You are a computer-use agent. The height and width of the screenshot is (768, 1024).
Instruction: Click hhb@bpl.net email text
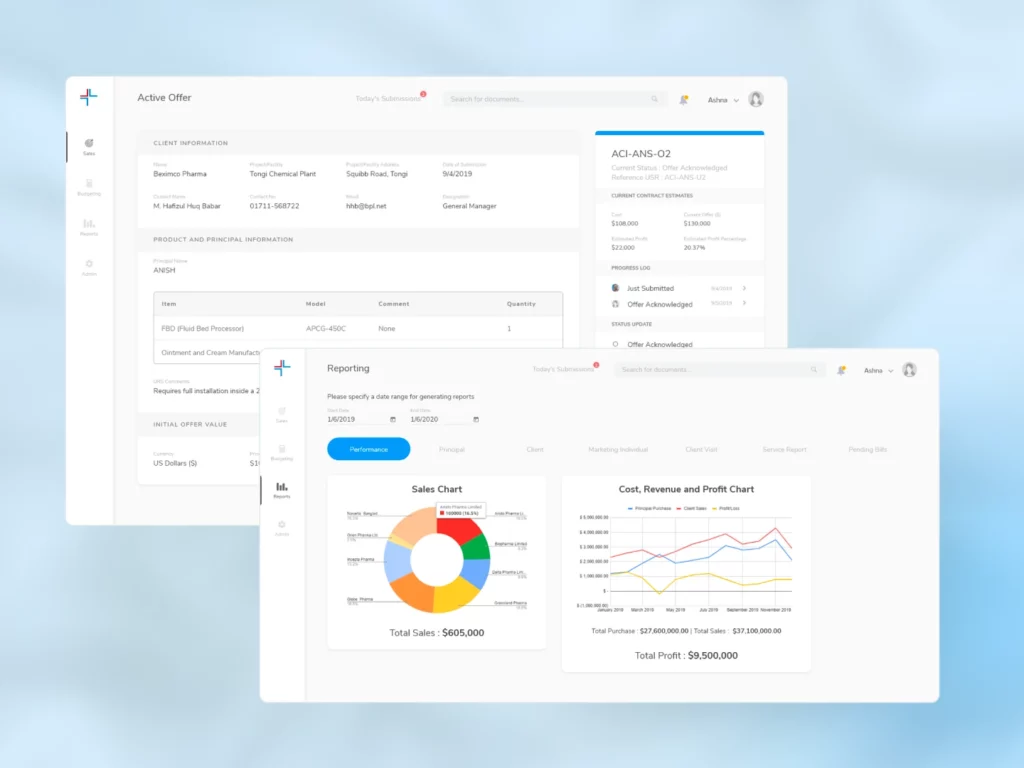coord(366,206)
